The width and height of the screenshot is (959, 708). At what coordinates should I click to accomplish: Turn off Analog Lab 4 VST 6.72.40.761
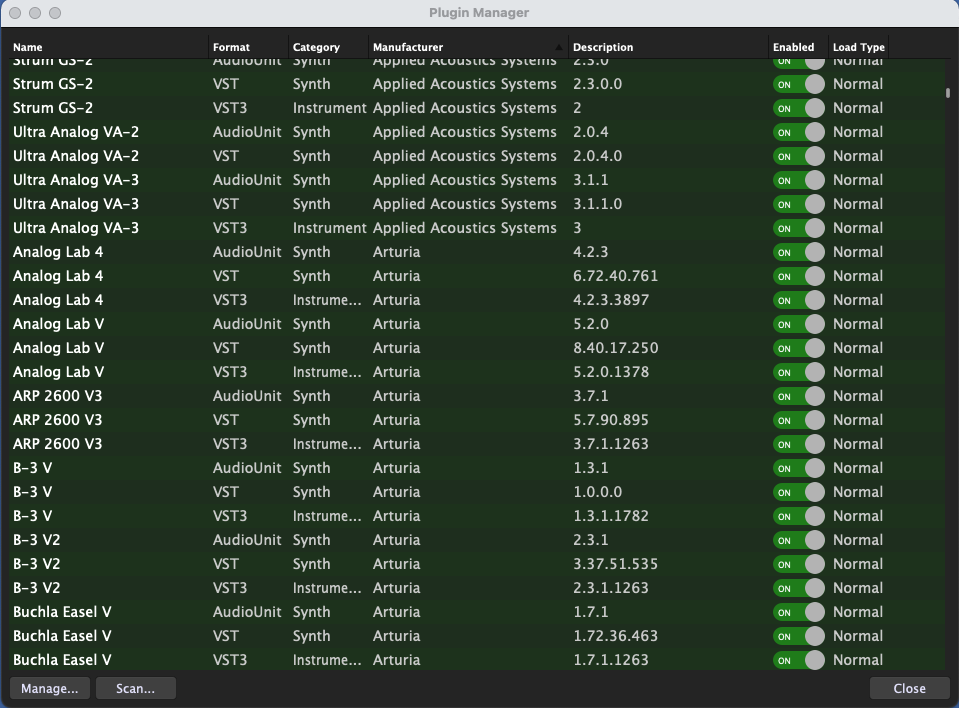point(799,276)
